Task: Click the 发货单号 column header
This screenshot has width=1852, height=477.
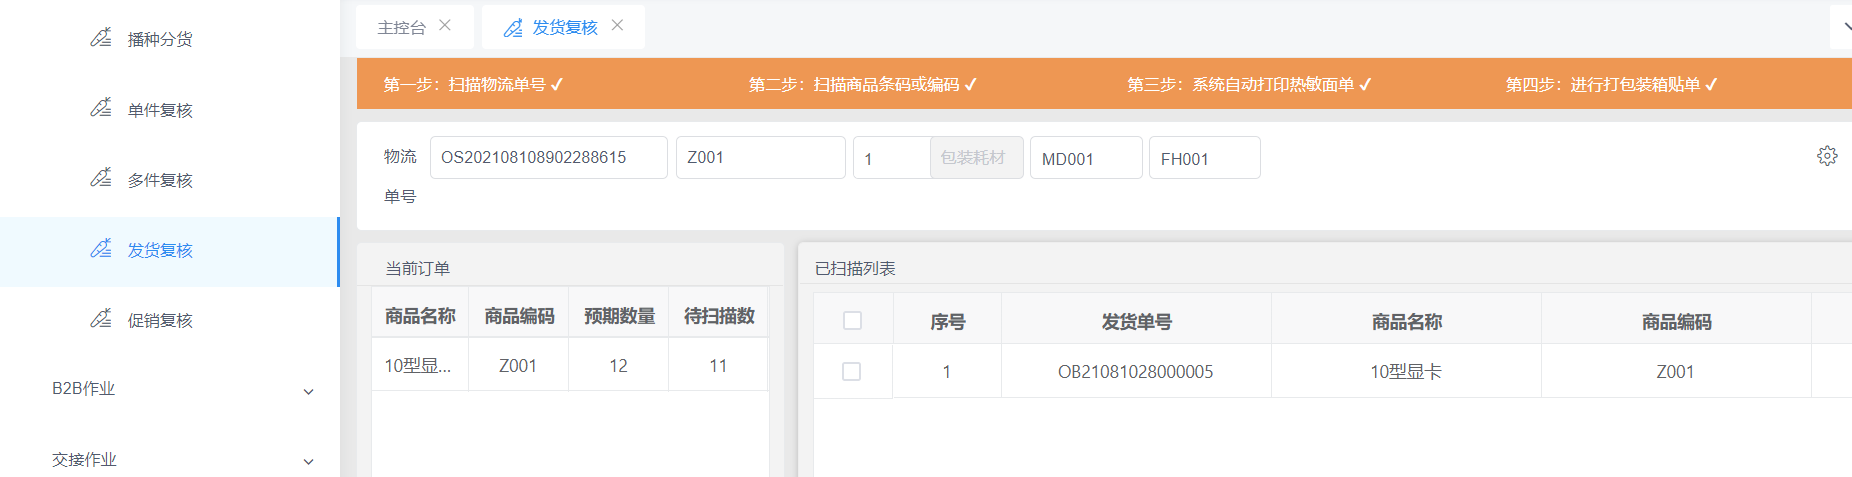Action: [1136, 322]
